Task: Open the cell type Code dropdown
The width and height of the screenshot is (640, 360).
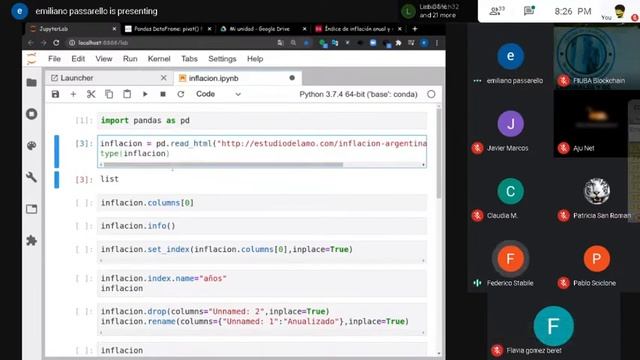Action: 218,94
